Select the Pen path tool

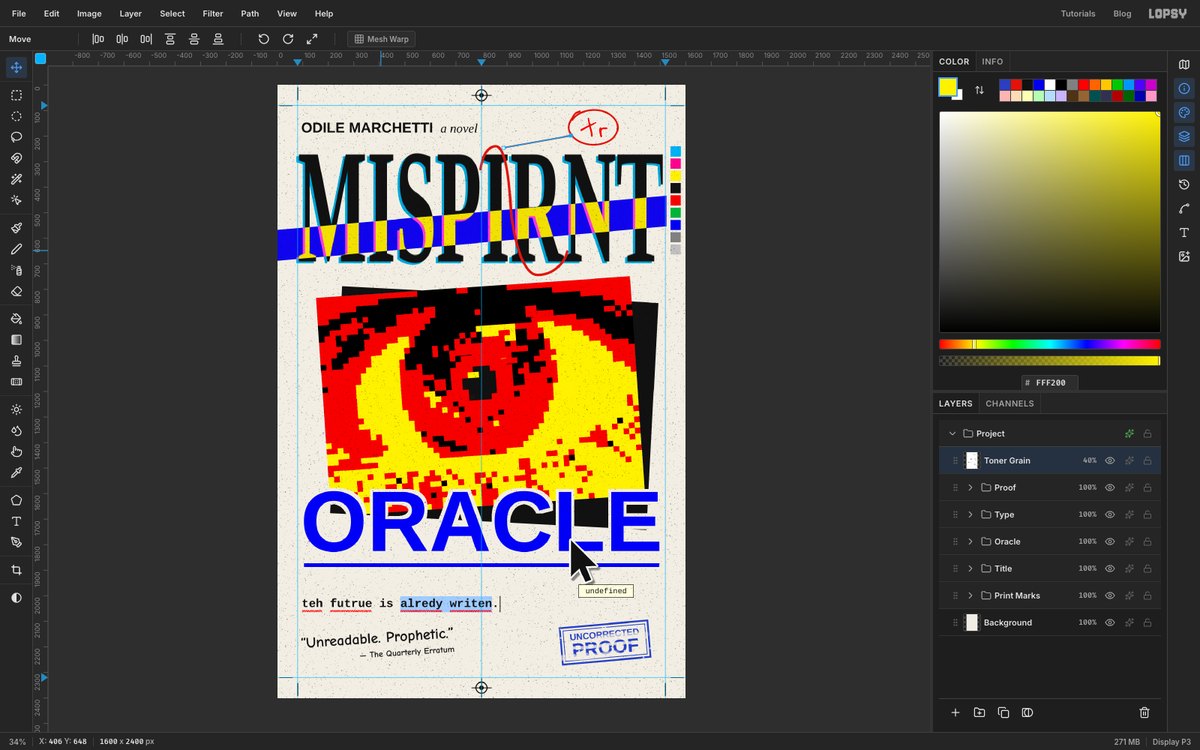[x=16, y=542]
